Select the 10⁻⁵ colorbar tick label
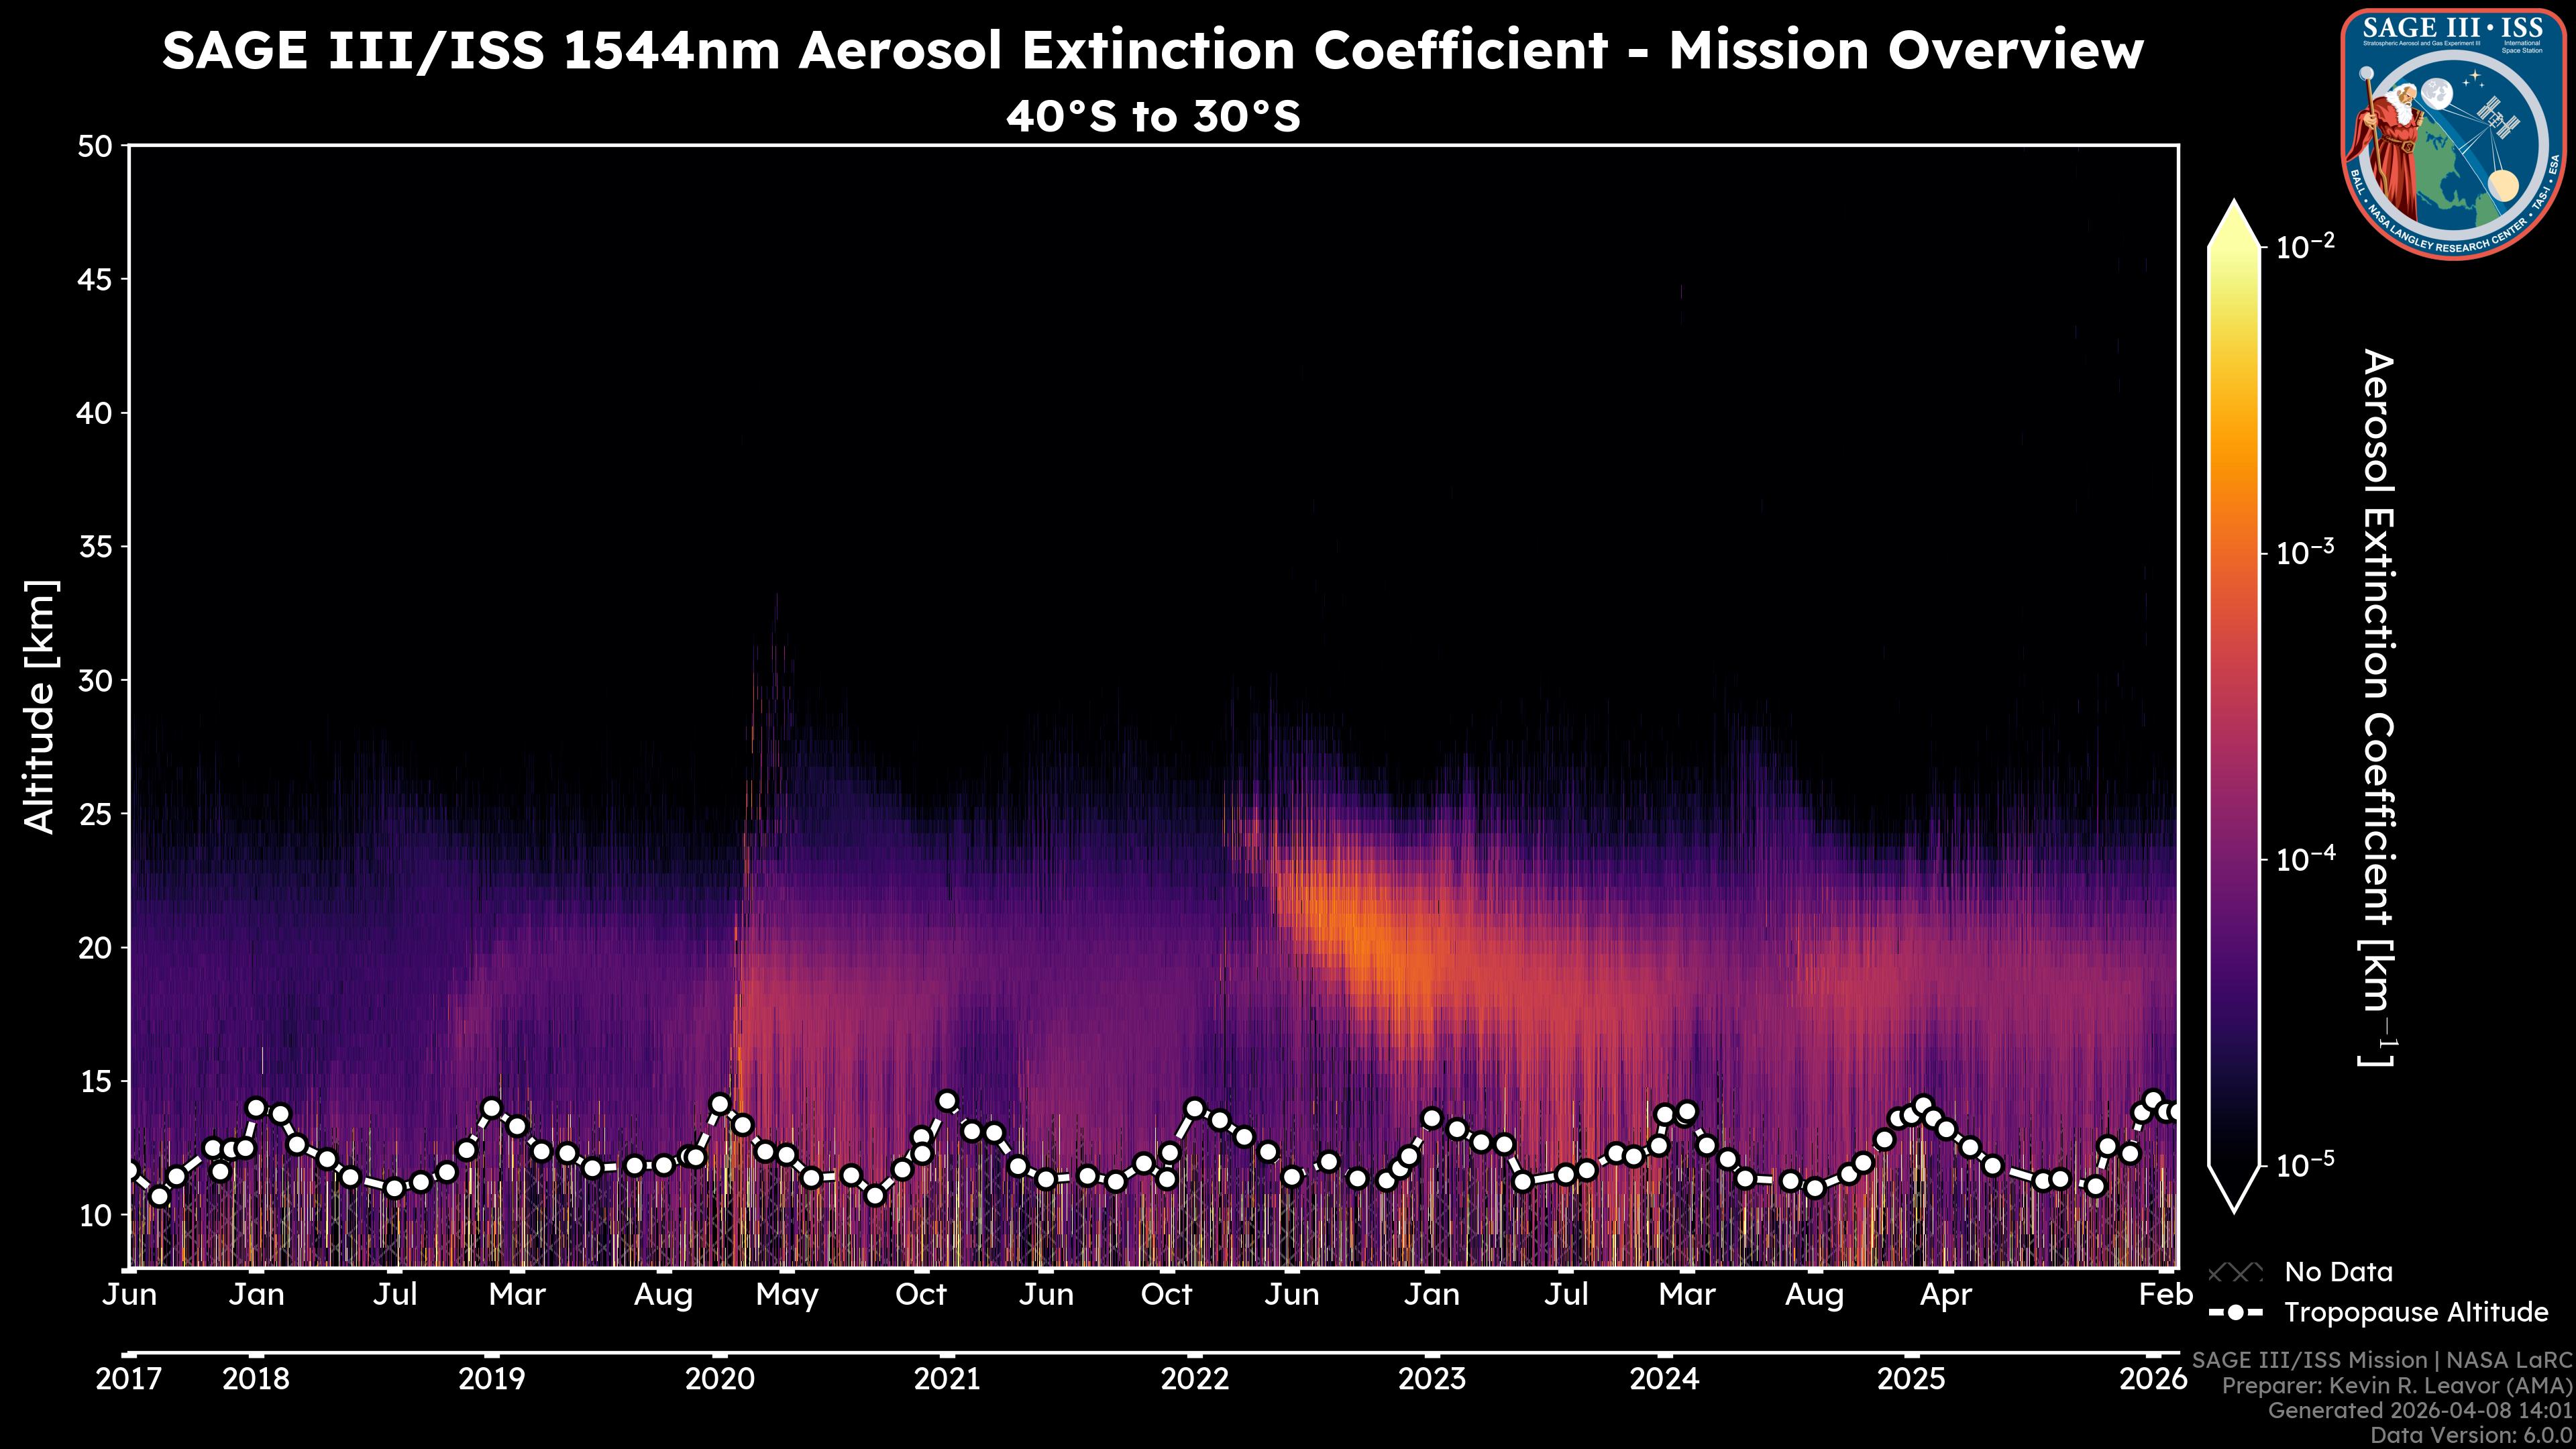This screenshot has height=1449, width=2576. click(2306, 1164)
